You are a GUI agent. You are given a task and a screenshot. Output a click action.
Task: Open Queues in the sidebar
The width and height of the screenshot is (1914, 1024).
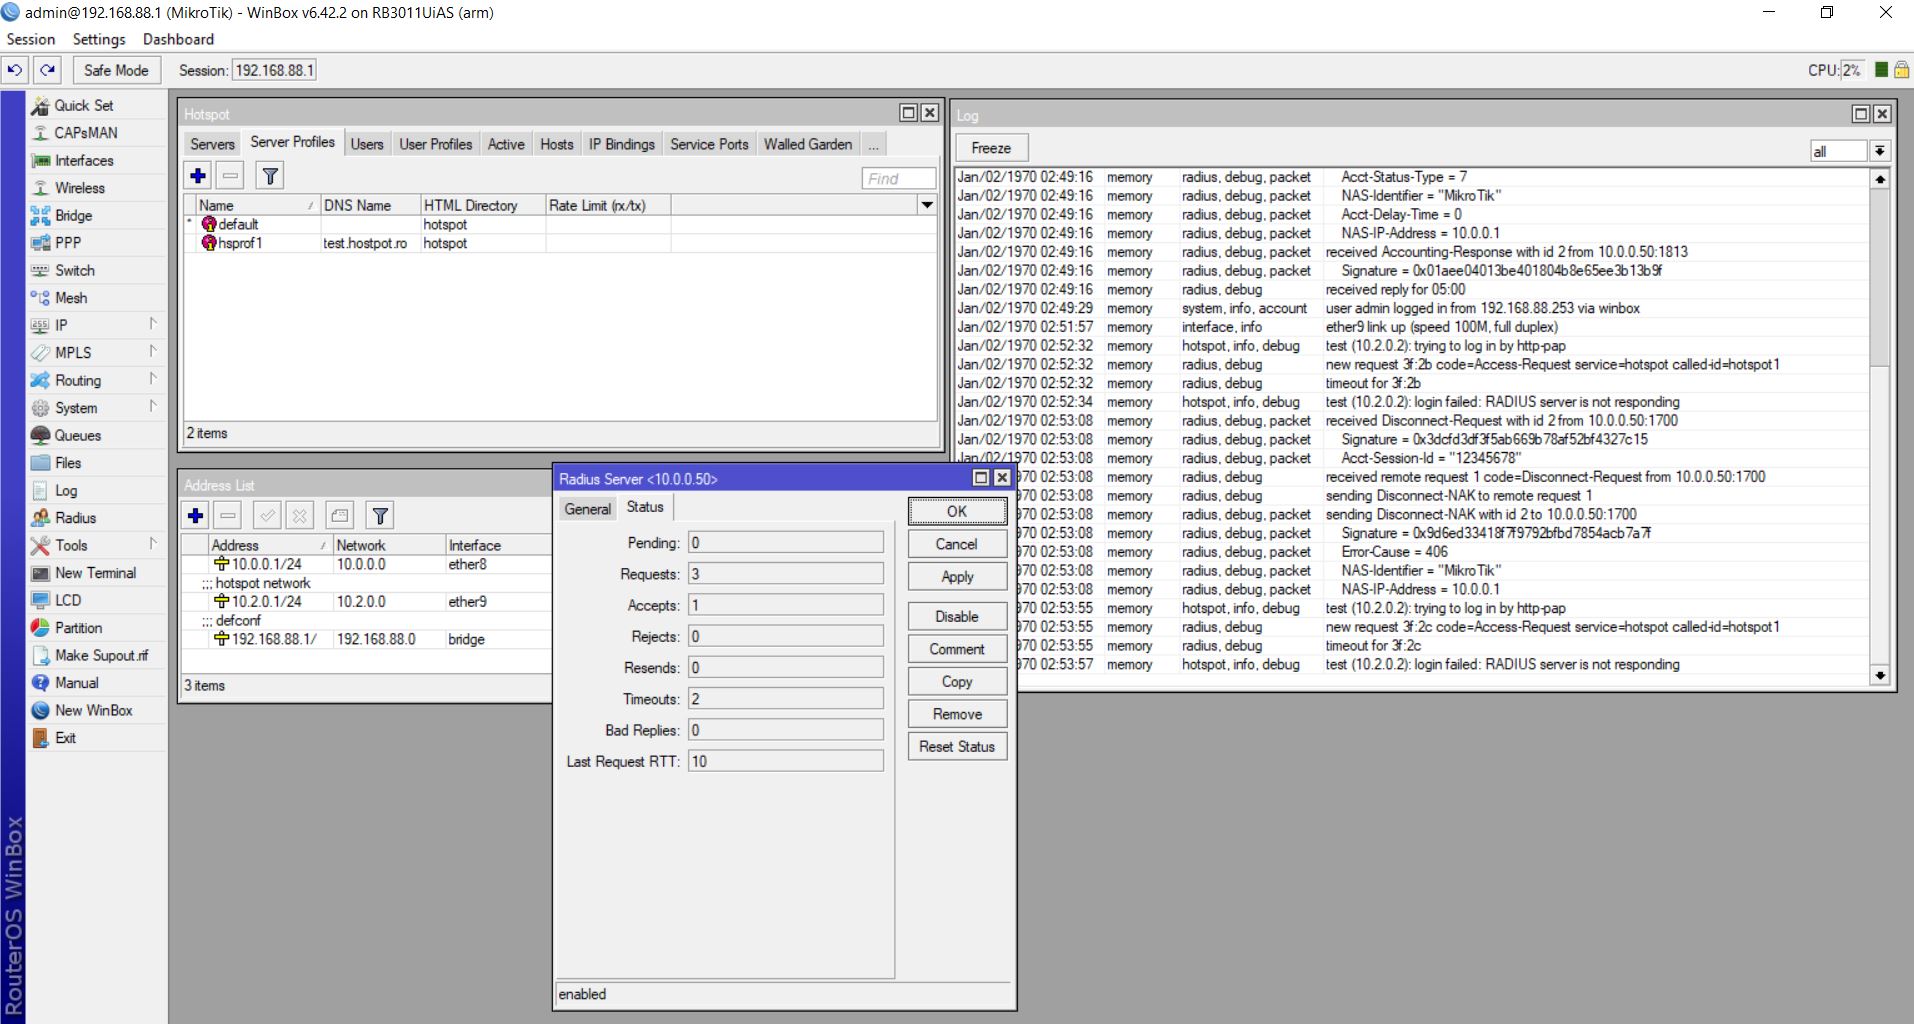coord(78,435)
